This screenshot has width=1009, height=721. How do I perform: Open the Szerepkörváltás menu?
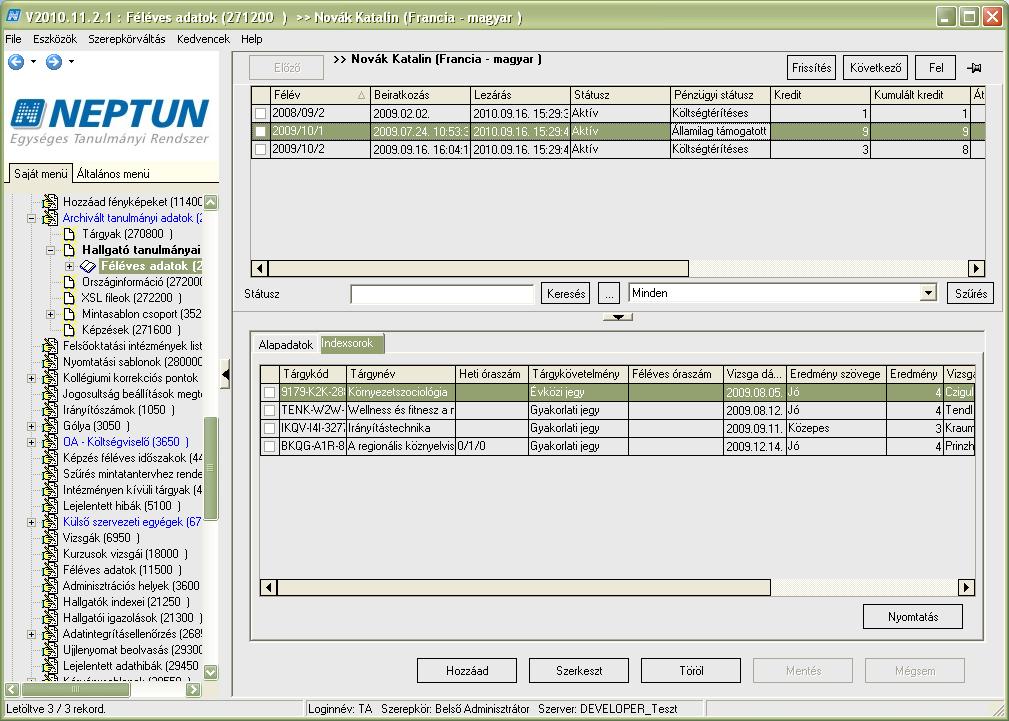pyautogui.click(x=127, y=39)
